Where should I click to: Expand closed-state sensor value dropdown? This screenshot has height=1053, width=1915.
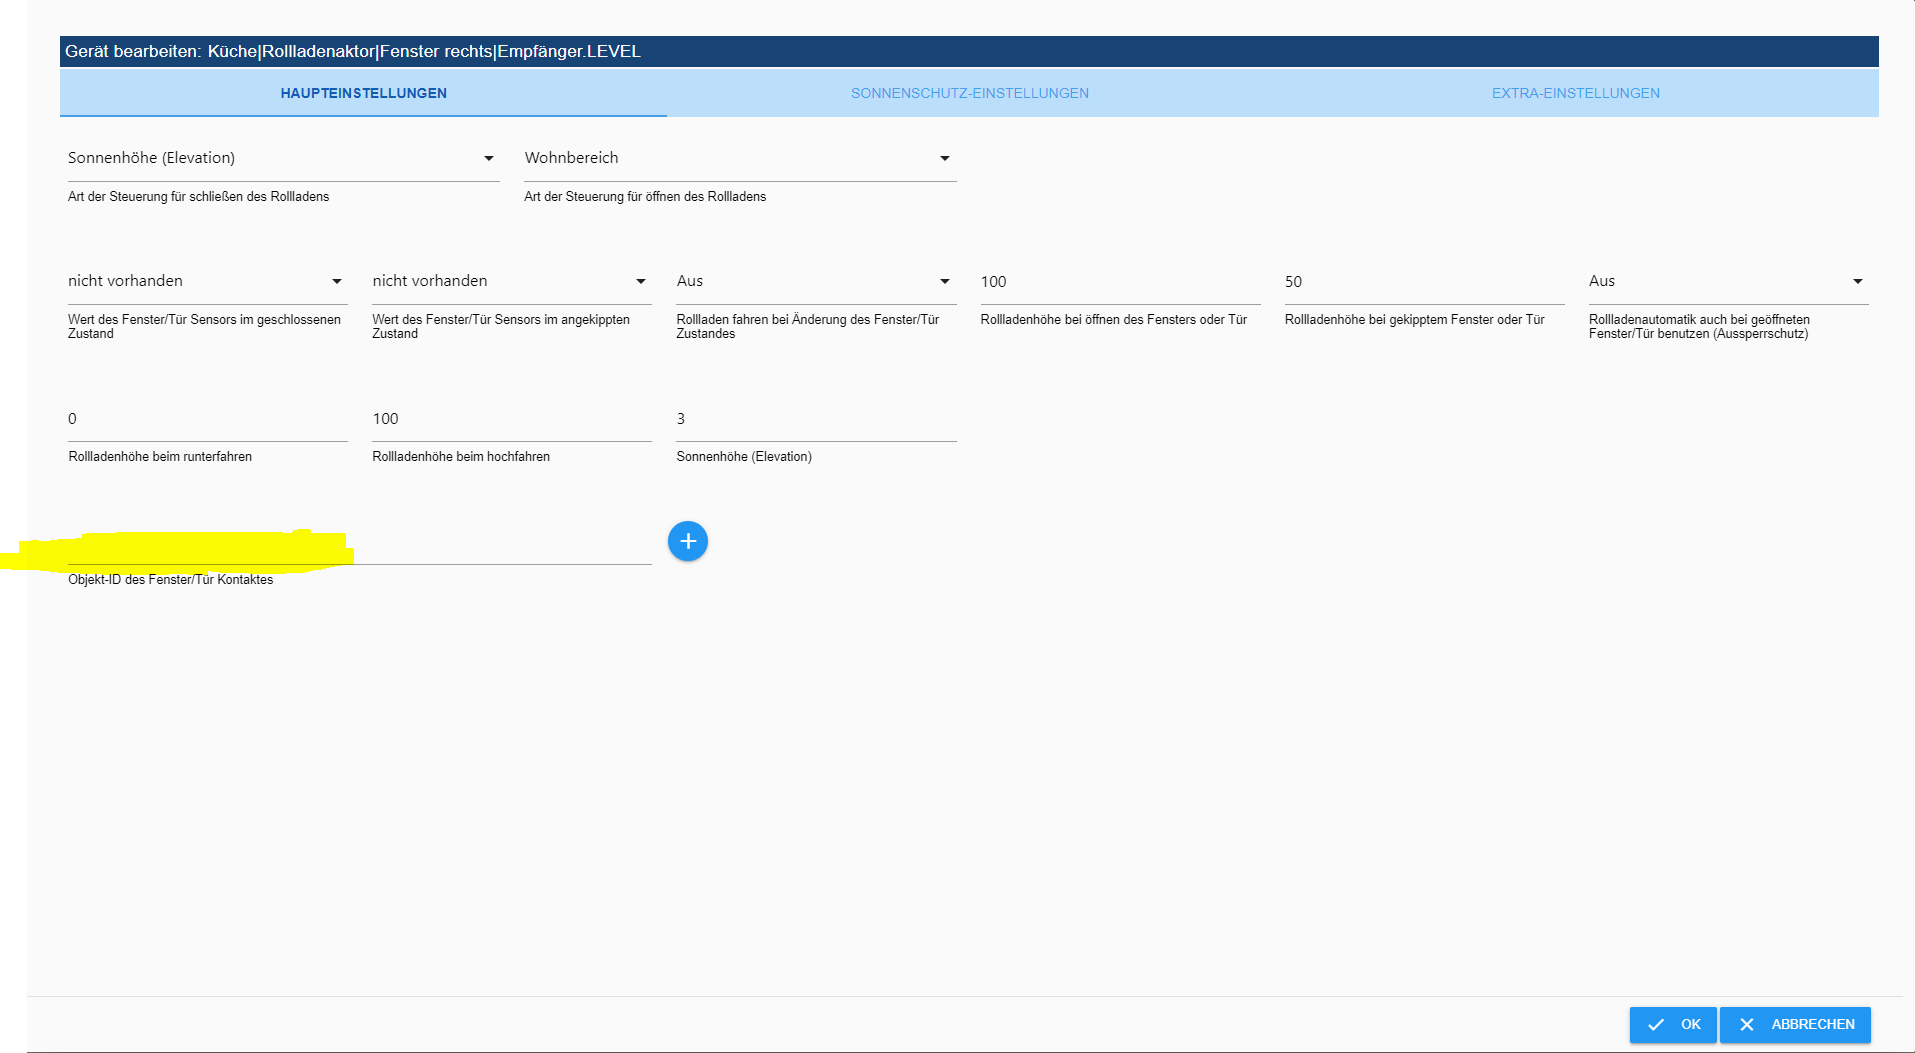tap(207, 281)
